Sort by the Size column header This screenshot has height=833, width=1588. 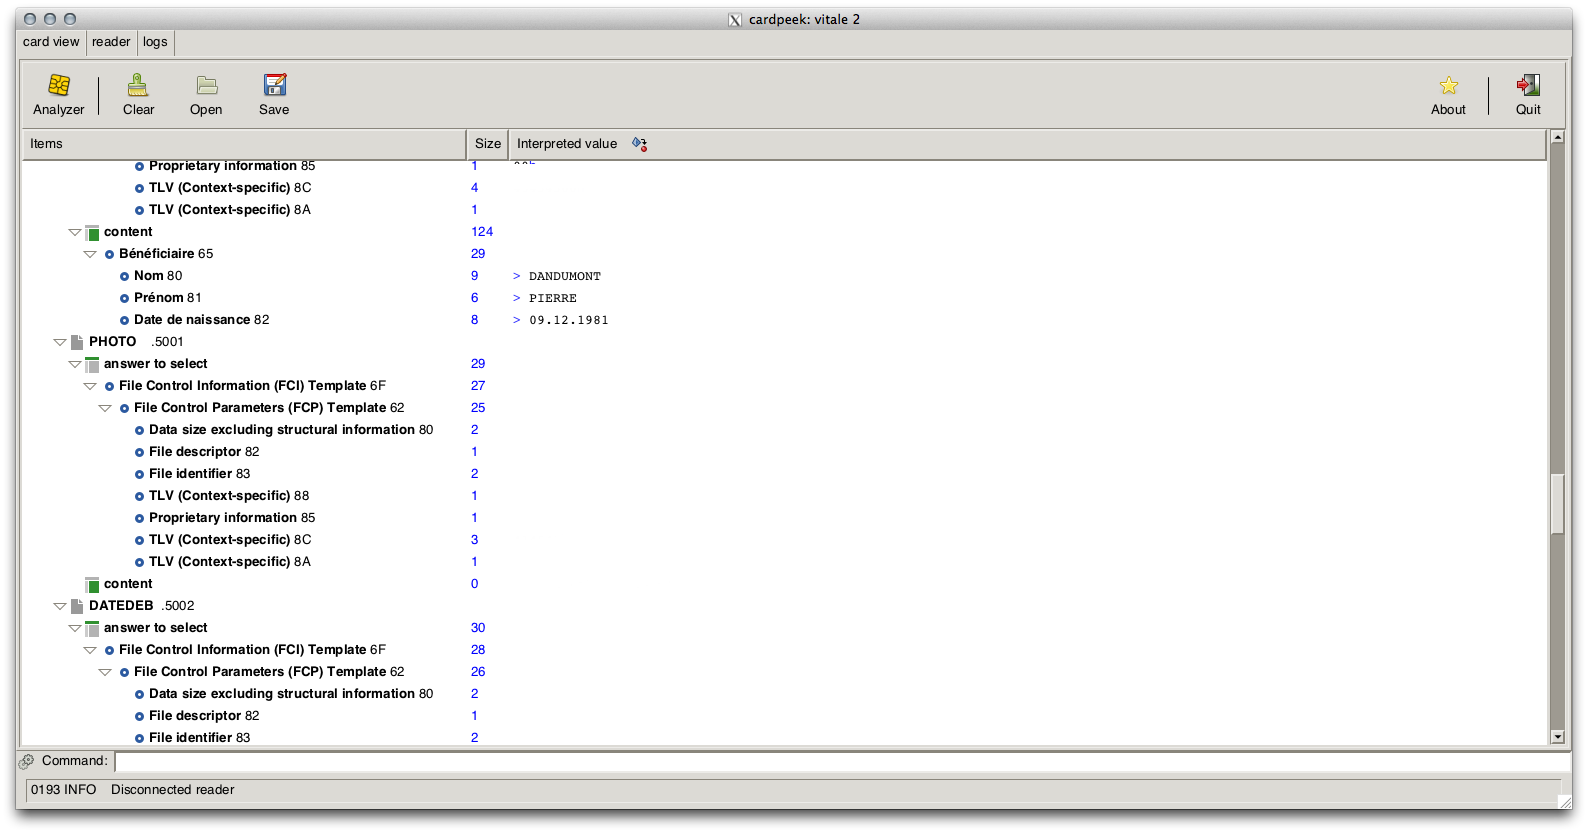click(487, 144)
